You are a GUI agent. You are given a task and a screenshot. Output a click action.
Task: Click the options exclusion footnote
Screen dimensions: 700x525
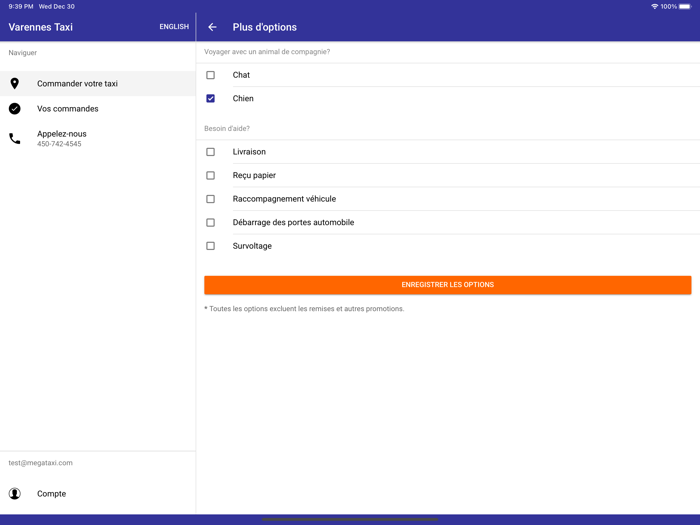304,308
